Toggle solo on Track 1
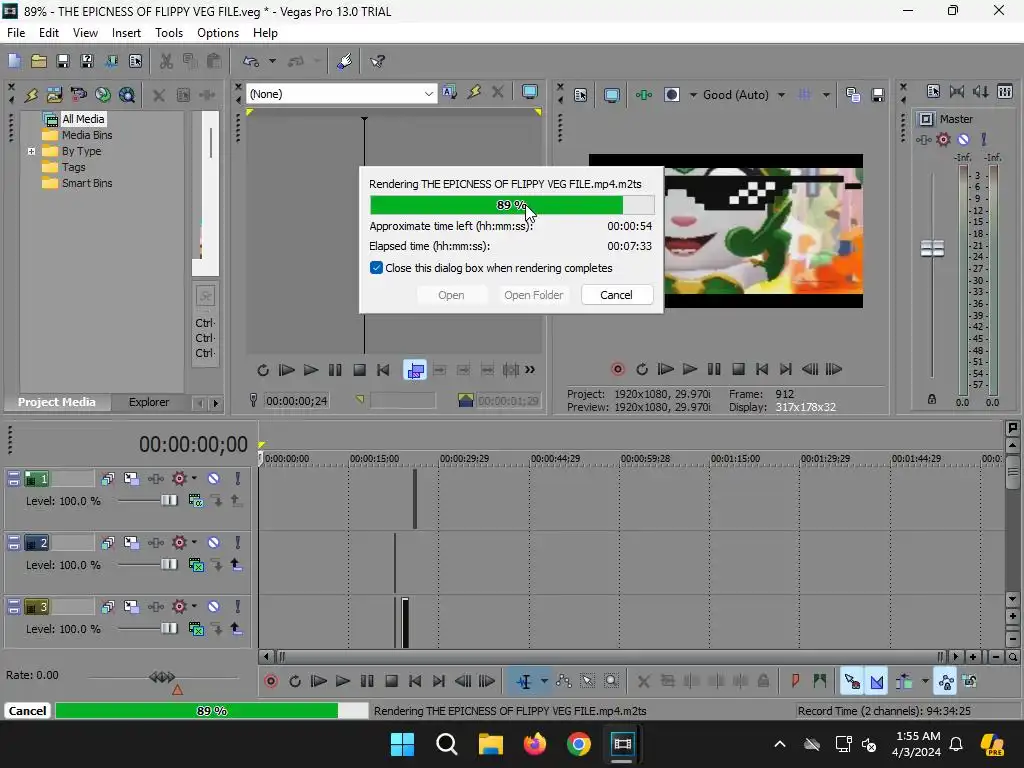The width and height of the screenshot is (1024, 768). coord(238,479)
